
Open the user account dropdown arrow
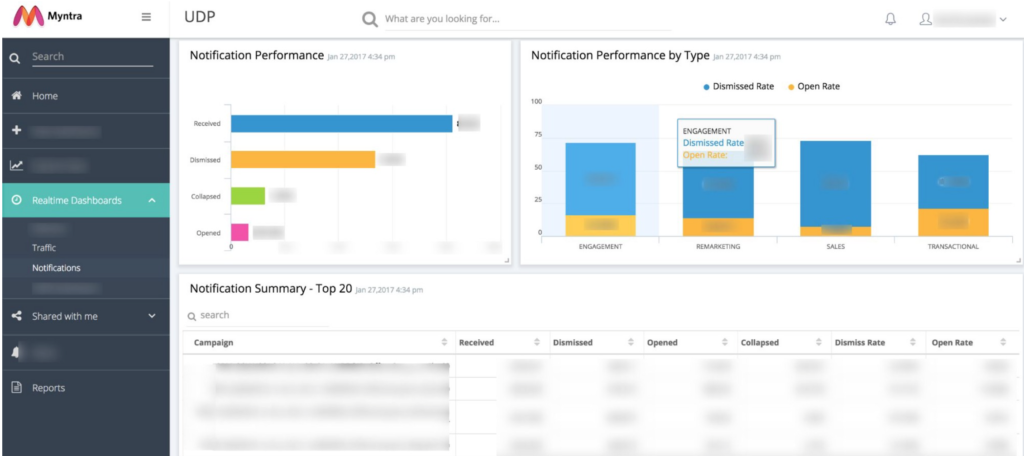click(x=1003, y=20)
